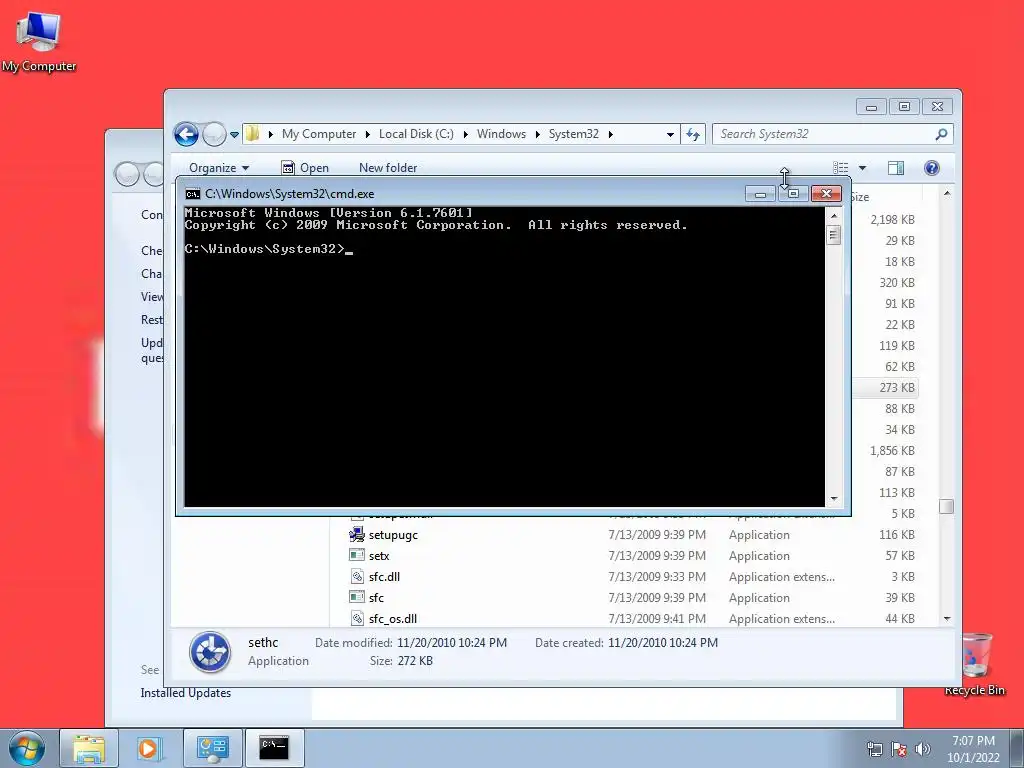Viewport: 1024px width, 768px height.
Task: Maximize the System32 Explorer window
Action: (904, 106)
